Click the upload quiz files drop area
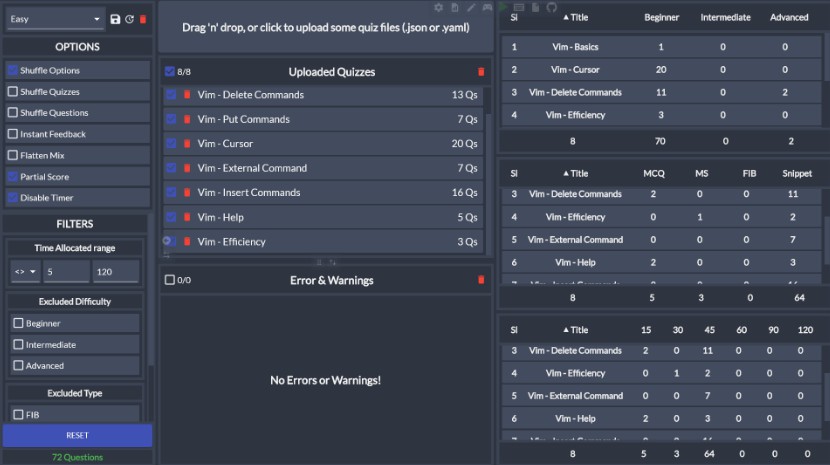 327,27
